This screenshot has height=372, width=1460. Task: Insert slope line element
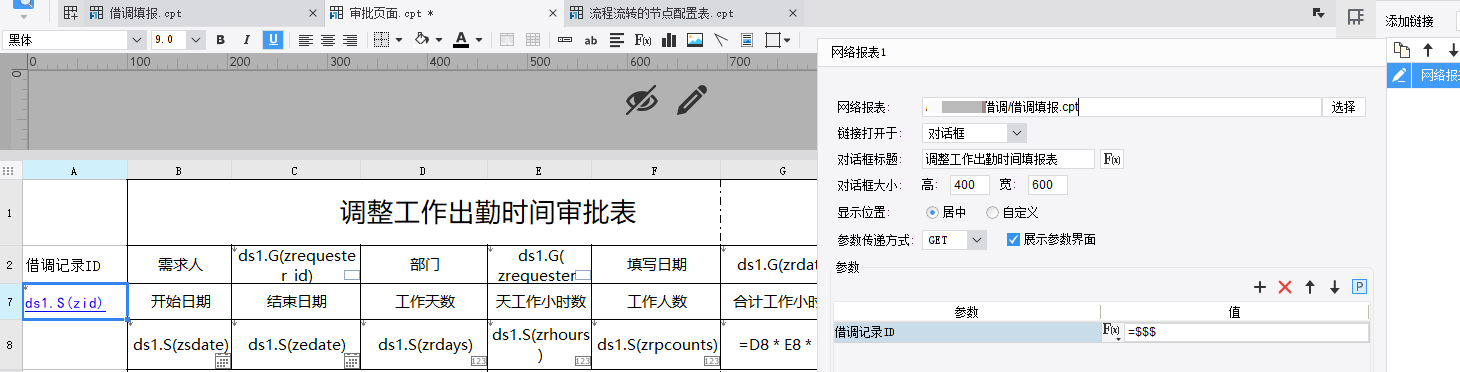pos(721,40)
